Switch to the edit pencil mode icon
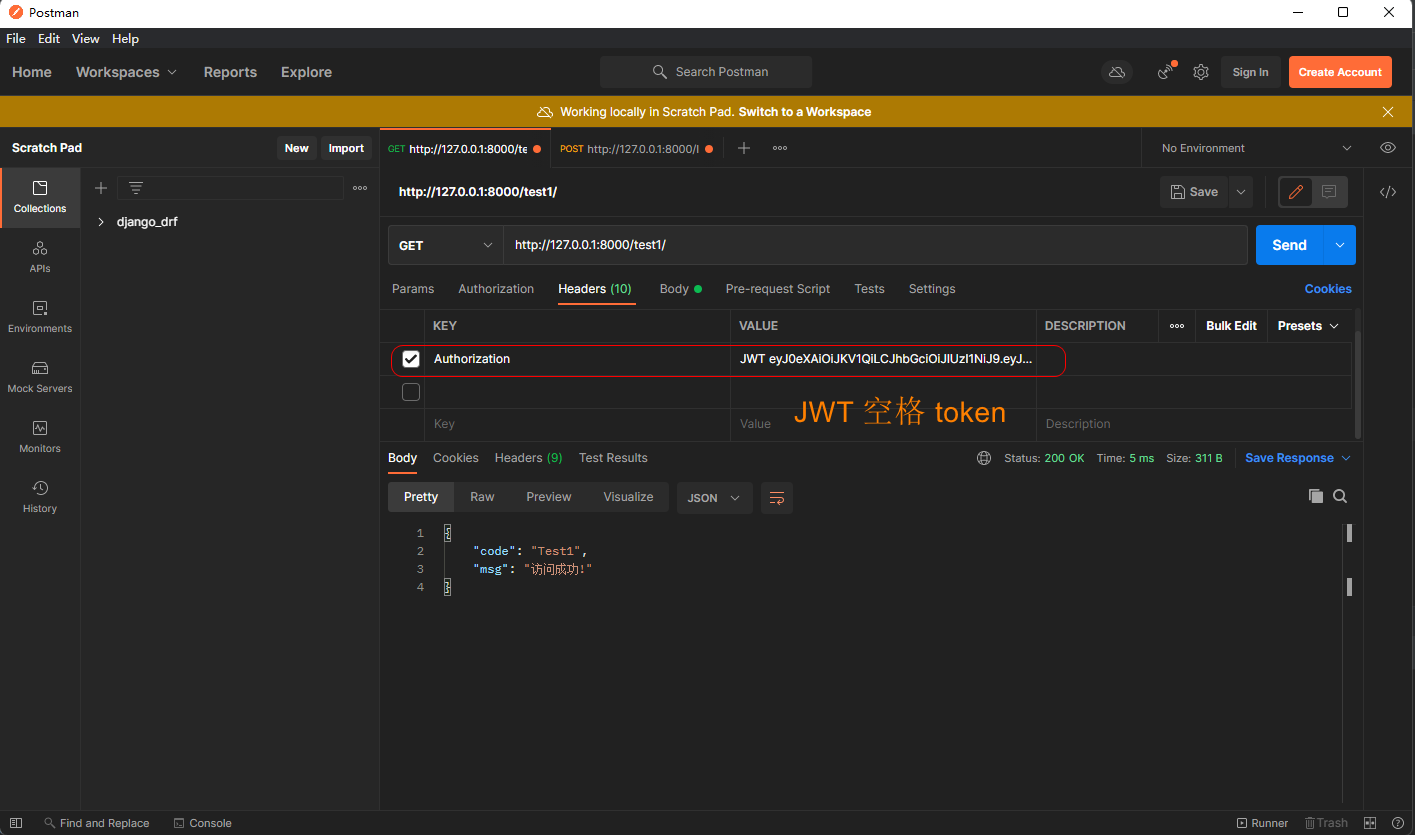The height and width of the screenshot is (835, 1415). click(1296, 192)
